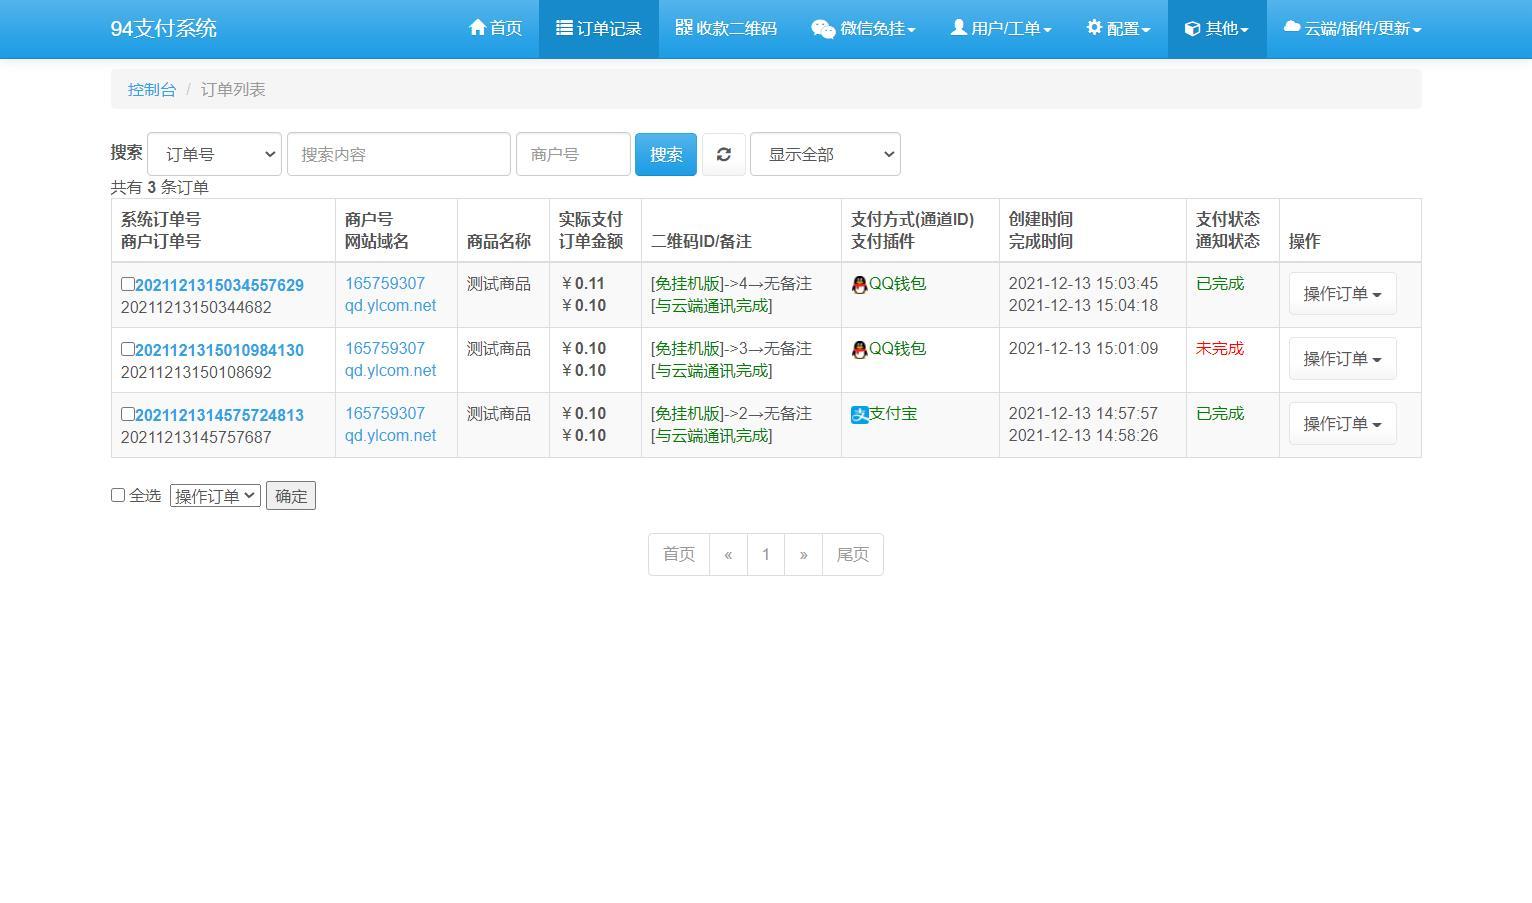Open the 订单号 search type dropdown
The height and width of the screenshot is (903, 1532).
coord(214,154)
